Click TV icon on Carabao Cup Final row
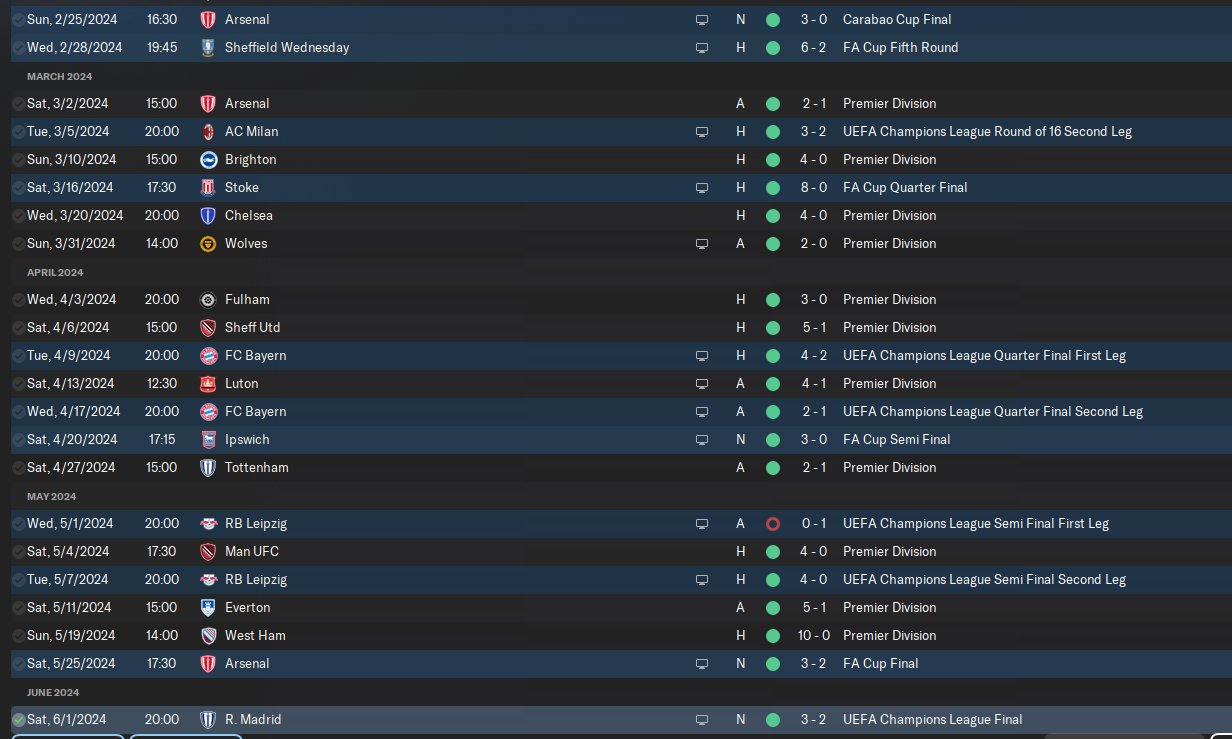 pos(702,19)
